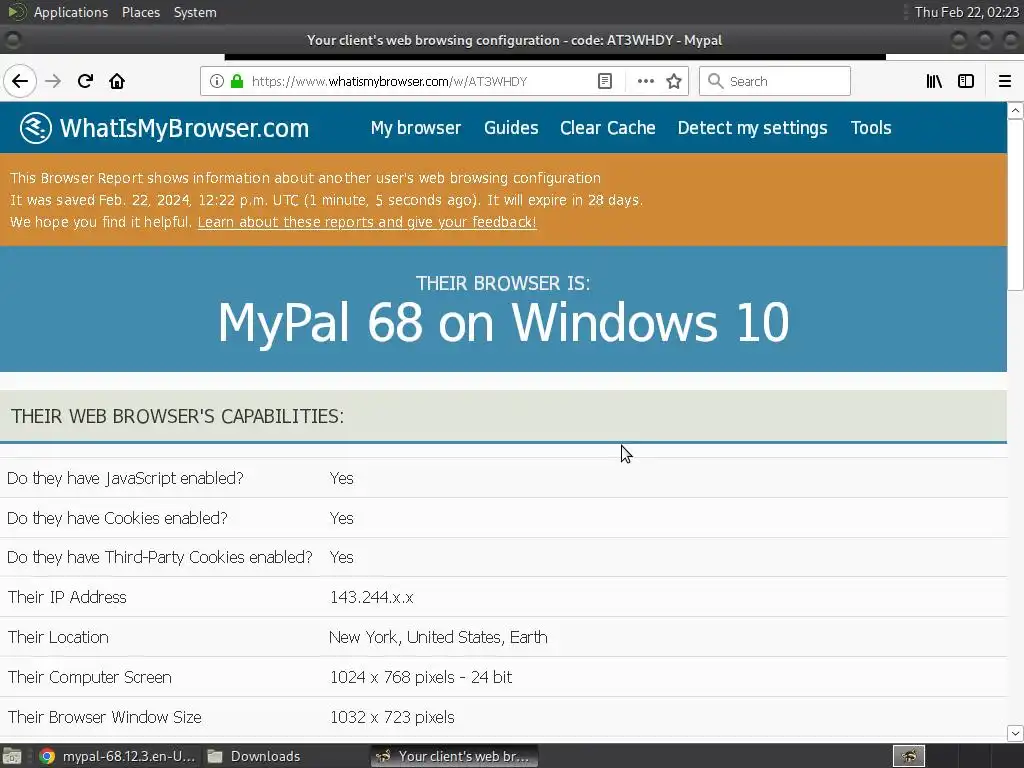Toggle sidebars icon in toolbar

click(966, 81)
